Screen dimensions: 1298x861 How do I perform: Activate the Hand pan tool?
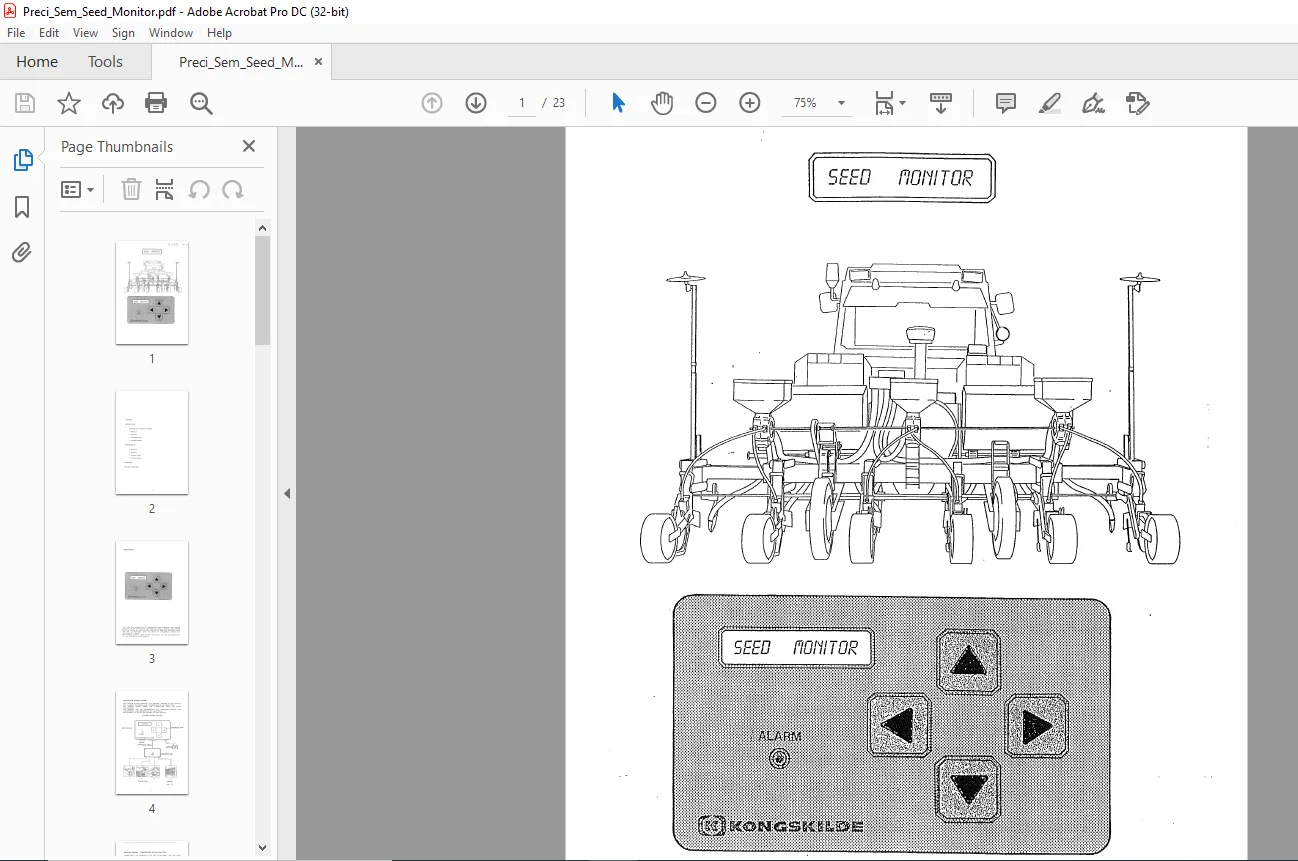pos(662,103)
